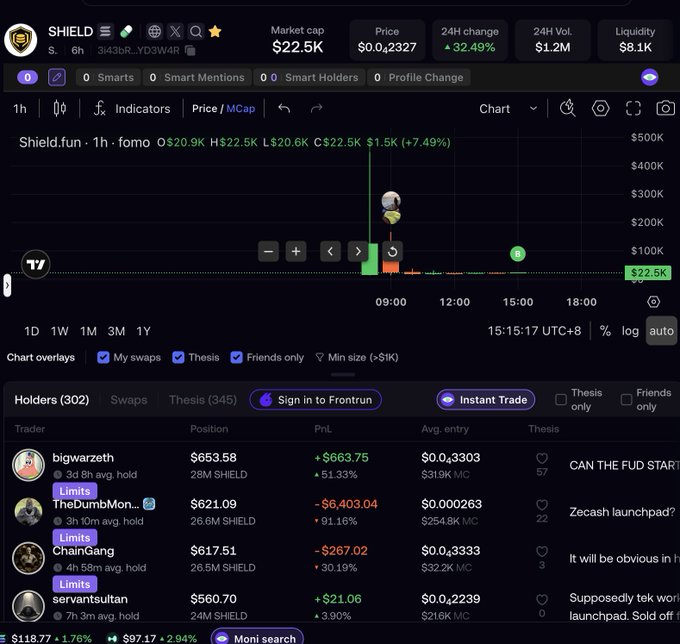Open the Min size filter
Viewport: 680px width, 644px height.
357,357
